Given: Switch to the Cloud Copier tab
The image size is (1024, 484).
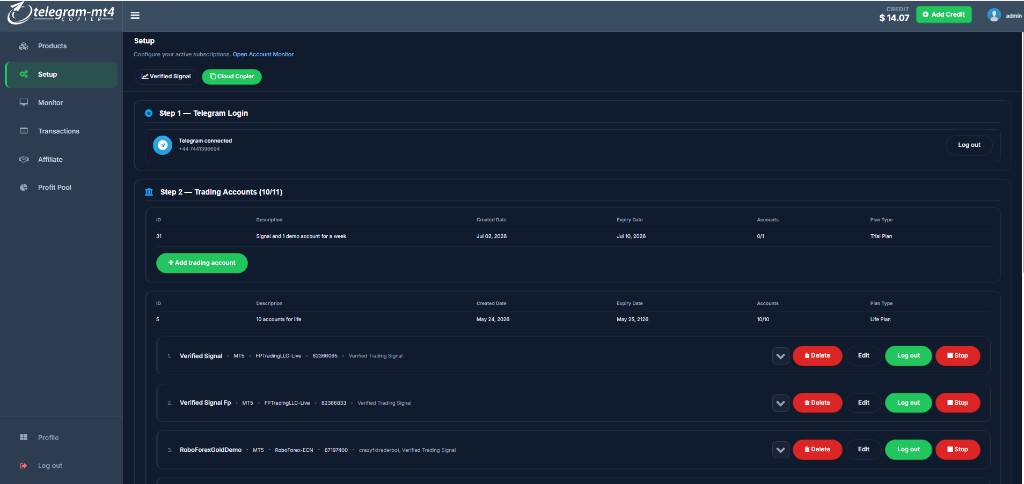Looking at the screenshot, I should pyautogui.click(x=232, y=76).
